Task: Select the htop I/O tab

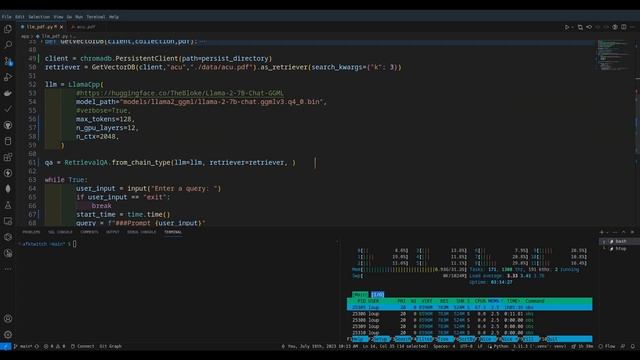Action: 378,294
